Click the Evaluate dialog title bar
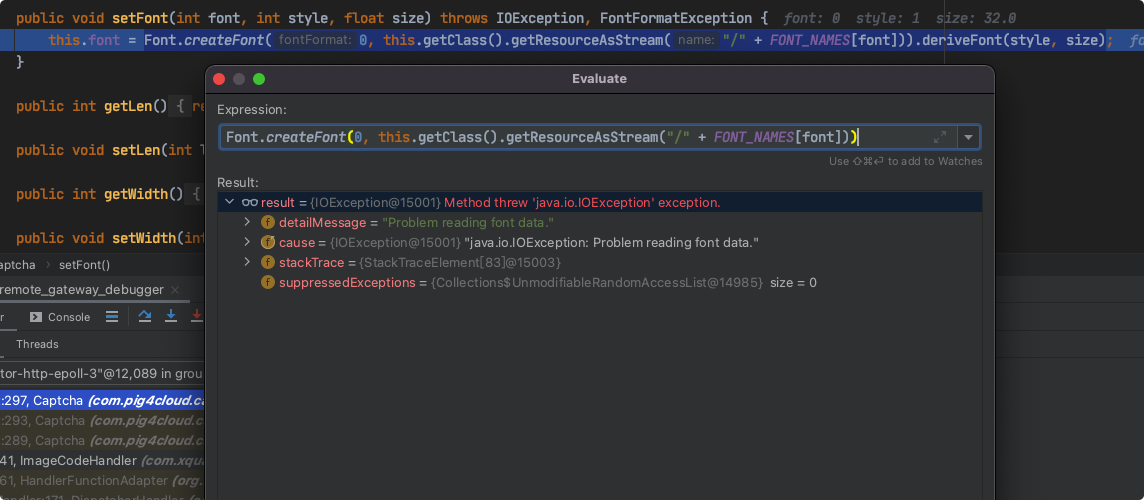The width and height of the screenshot is (1144, 500). [x=599, y=79]
